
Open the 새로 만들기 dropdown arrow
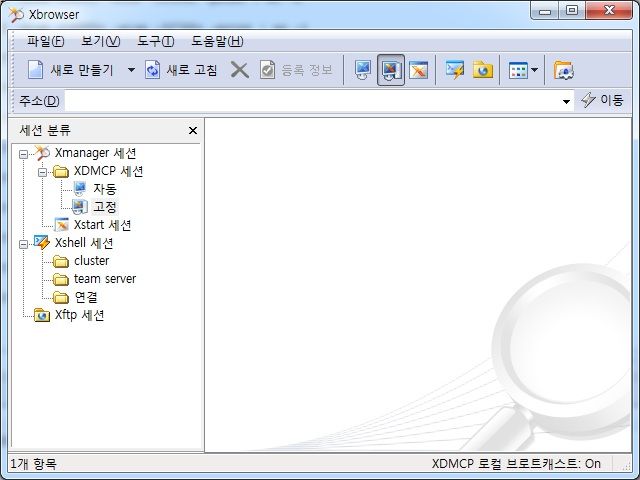coord(131,70)
